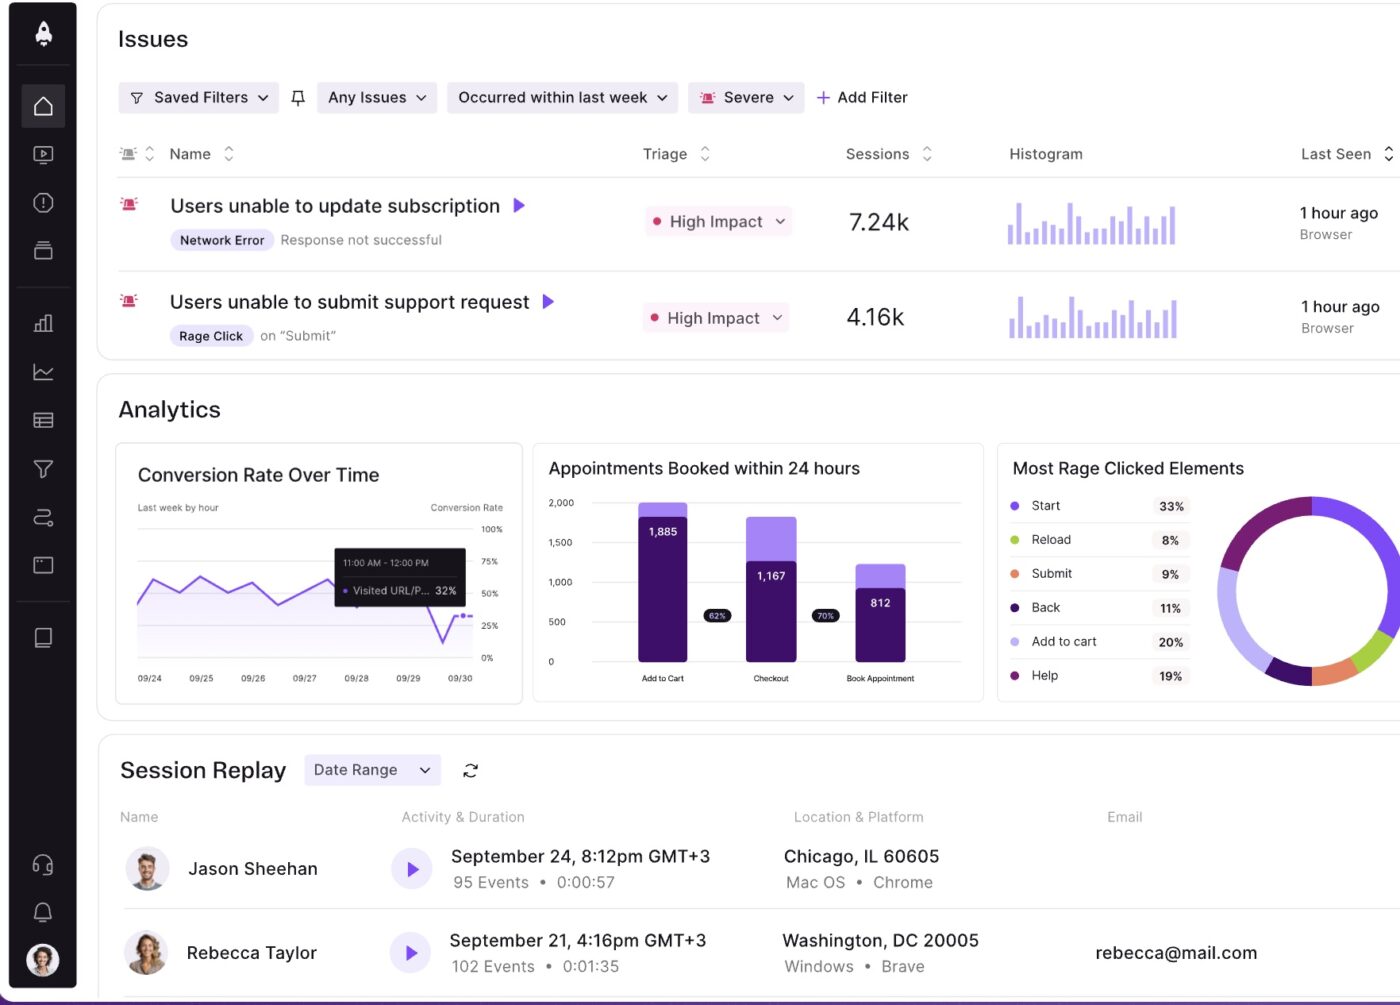The width and height of the screenshot is (1400, 1005).
Task: Open the Date Range dropdown
Action: pyautogui.click(x=372, y=770)
